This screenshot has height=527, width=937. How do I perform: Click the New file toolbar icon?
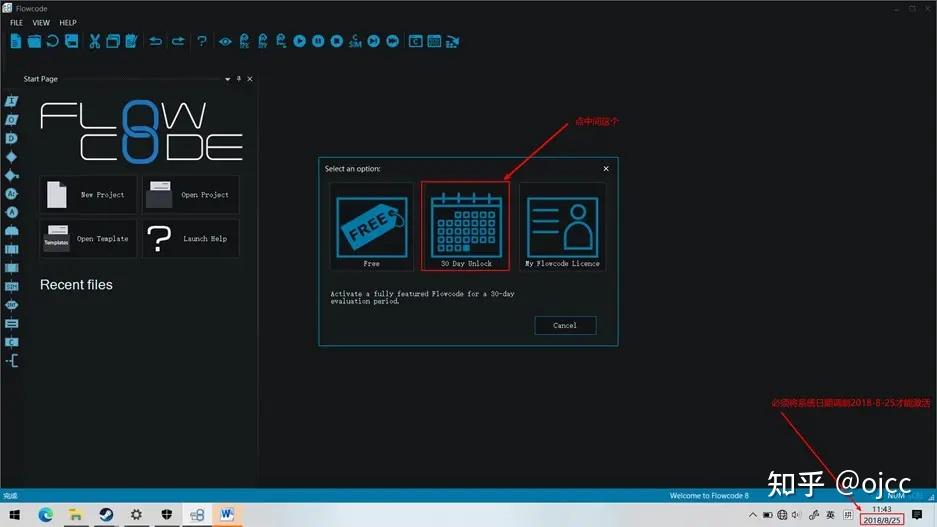click(16, 41)
